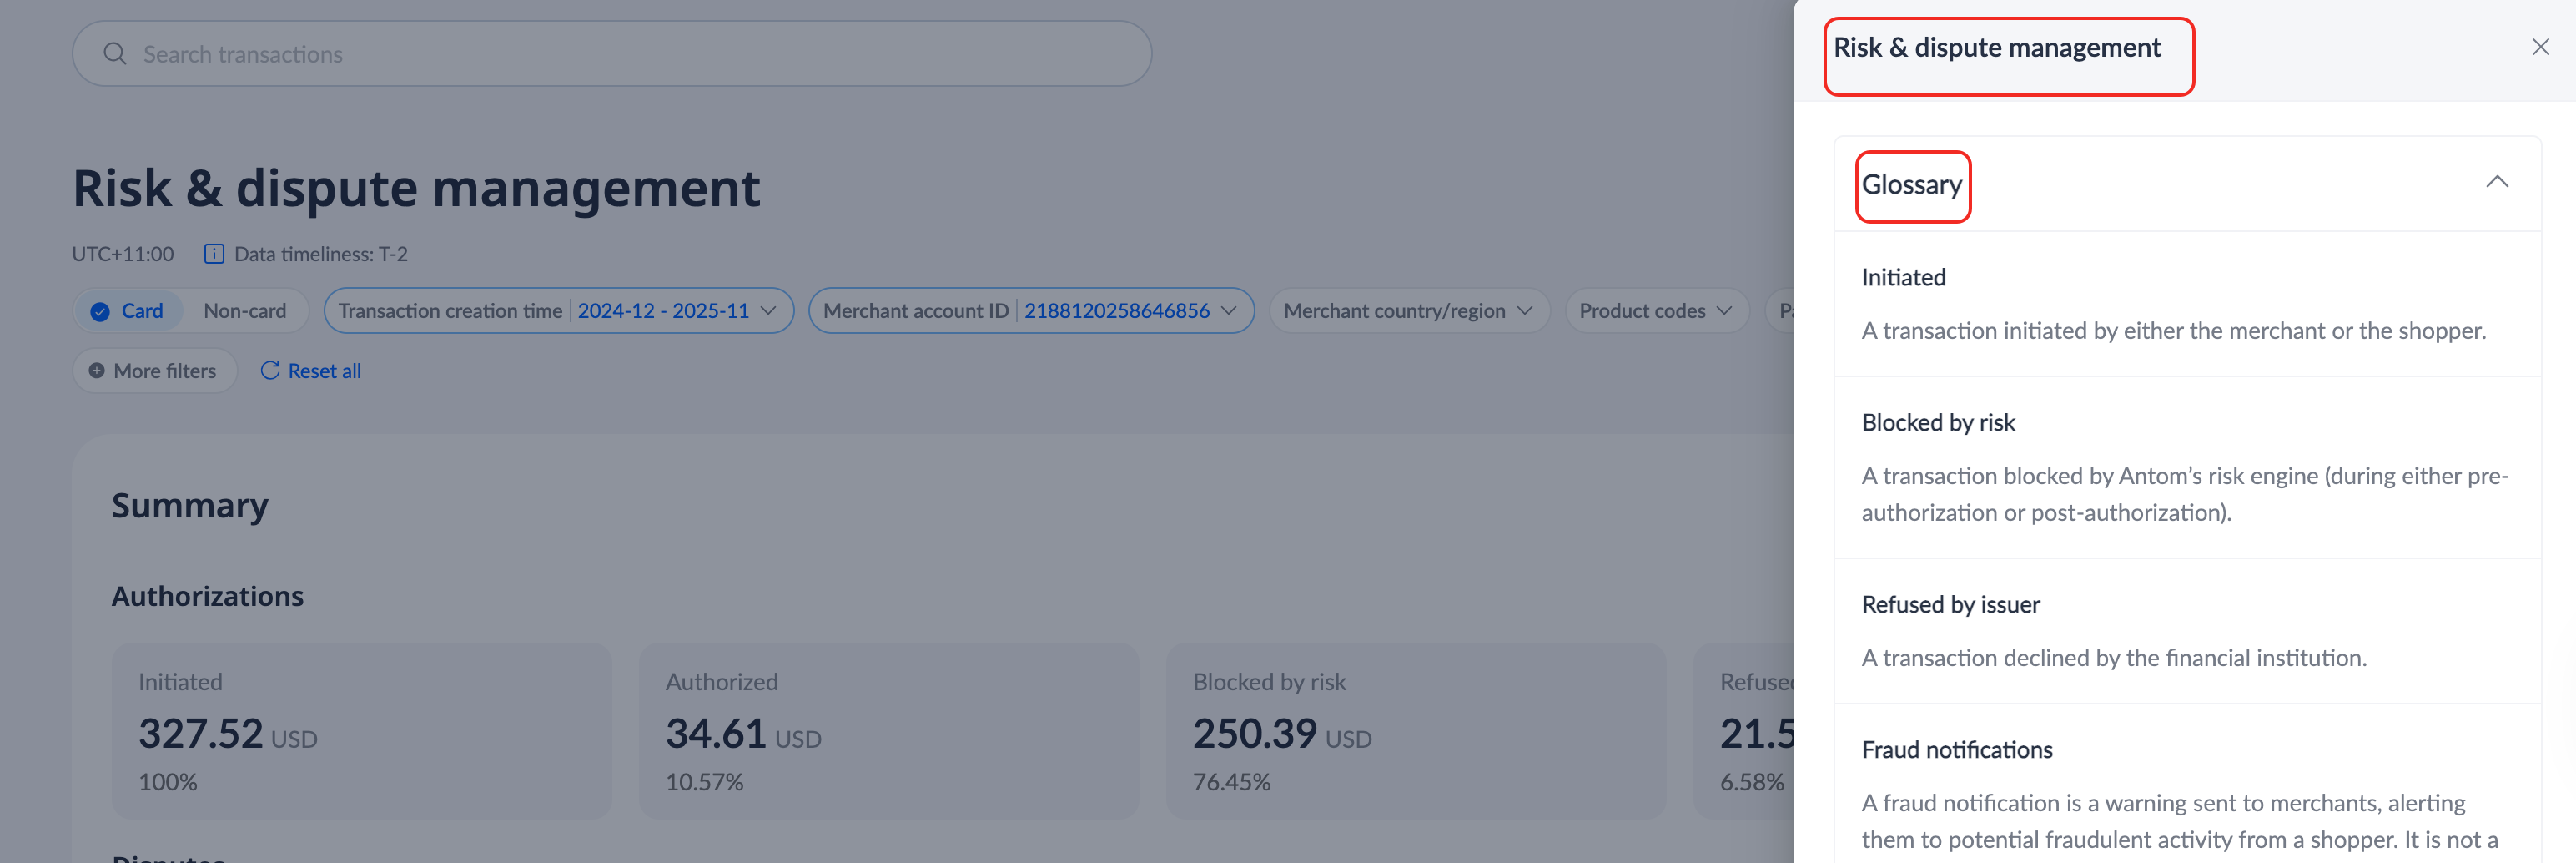The height and width of the screenshot is (863, 2576).
Task: Close the Risk & dispute management panel
Action: coord(2540,47)
